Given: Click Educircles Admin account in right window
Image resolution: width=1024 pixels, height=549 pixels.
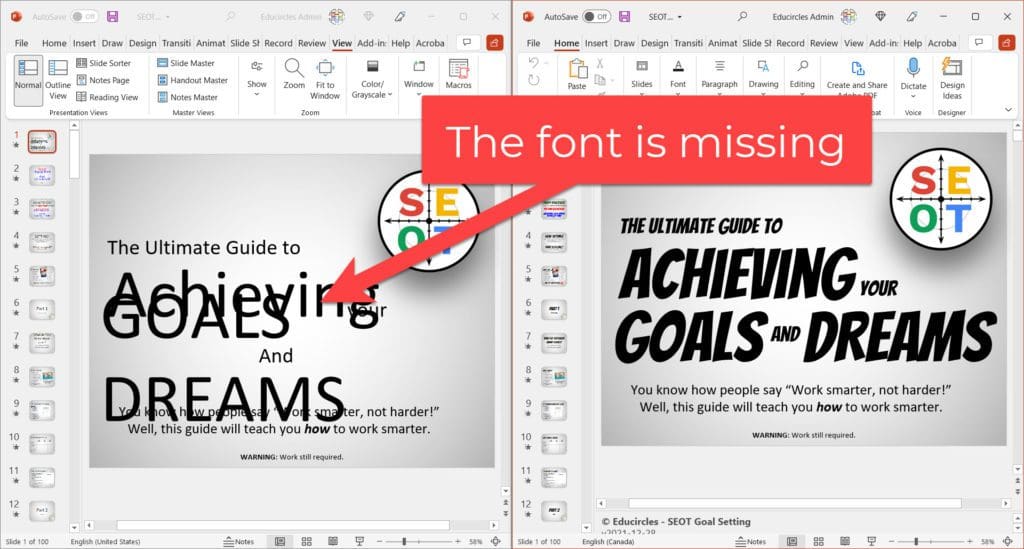Looking at the screenshot, I should tap(803, 17).
